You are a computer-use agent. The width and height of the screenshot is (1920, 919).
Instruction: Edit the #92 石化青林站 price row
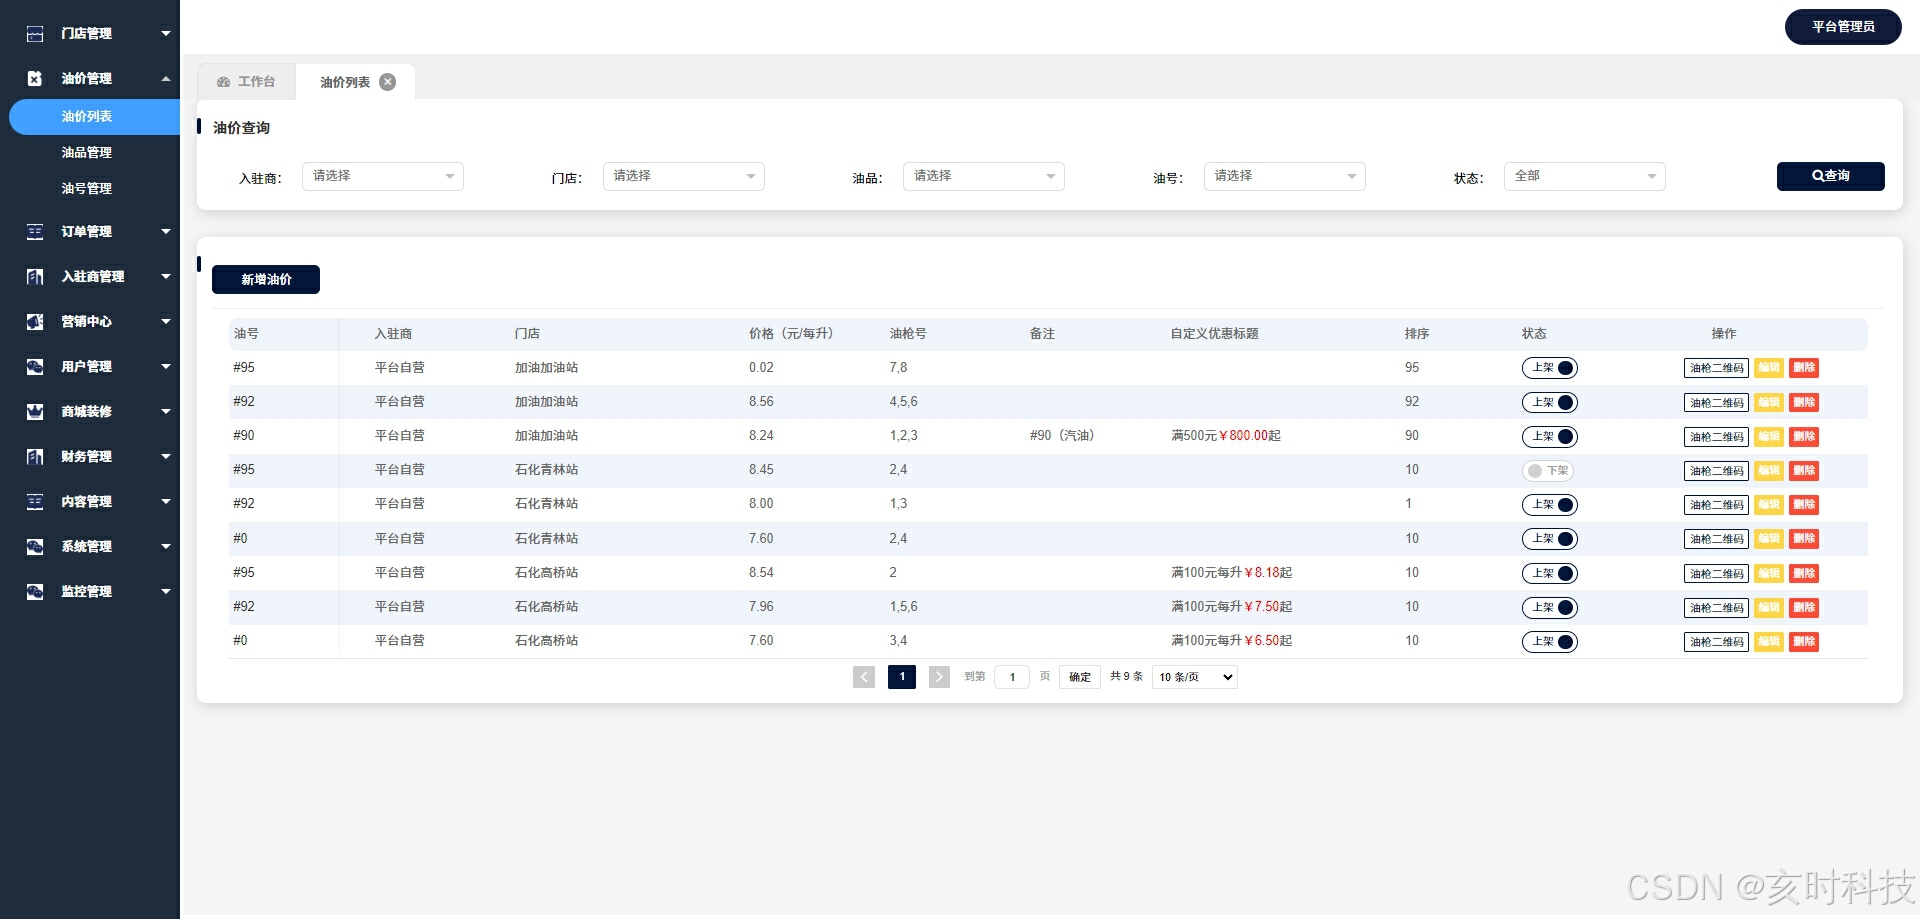1769,504
